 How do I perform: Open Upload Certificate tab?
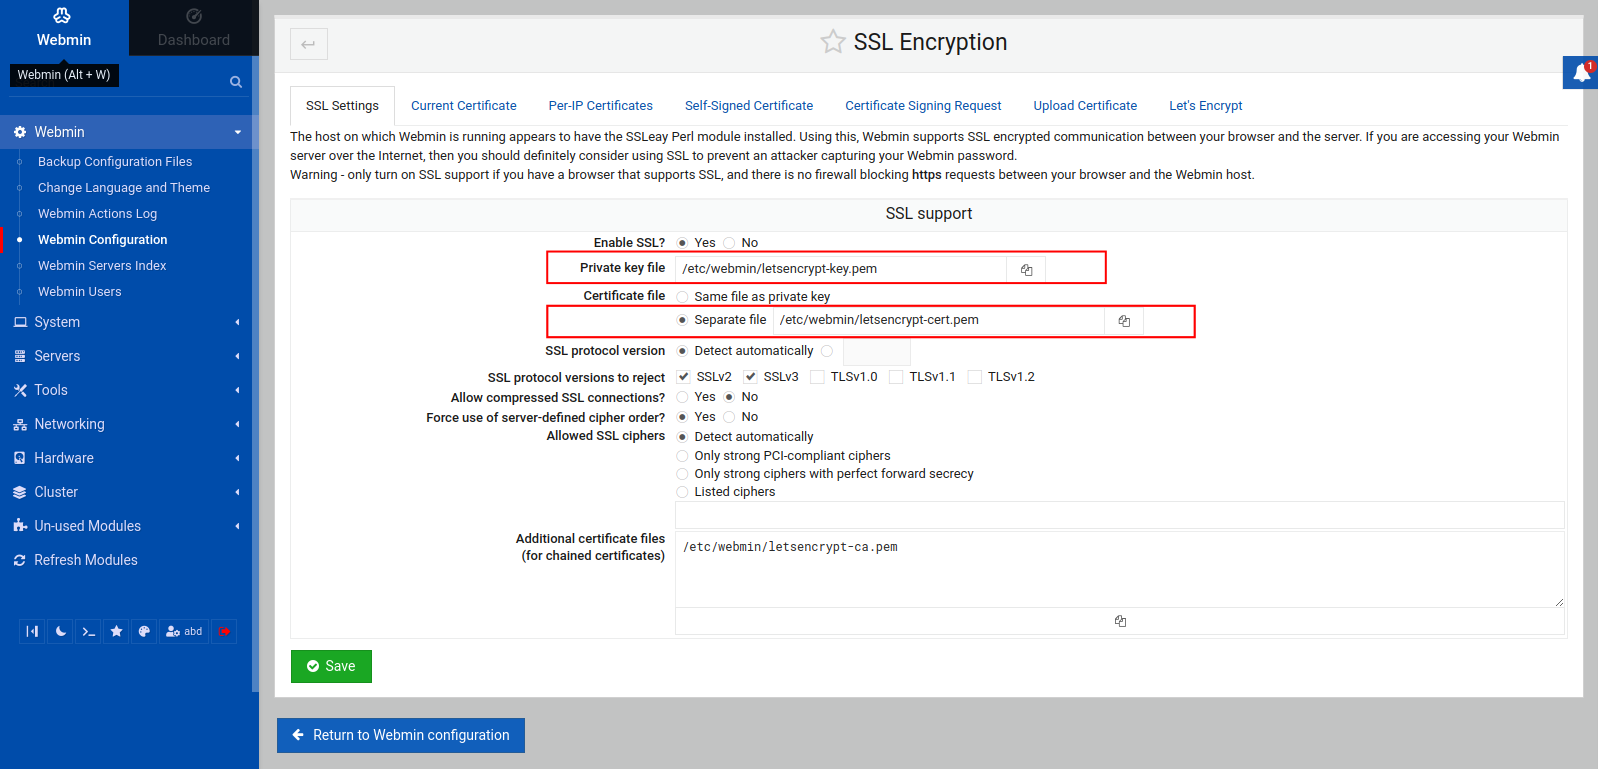click(x=1085, y=106)
